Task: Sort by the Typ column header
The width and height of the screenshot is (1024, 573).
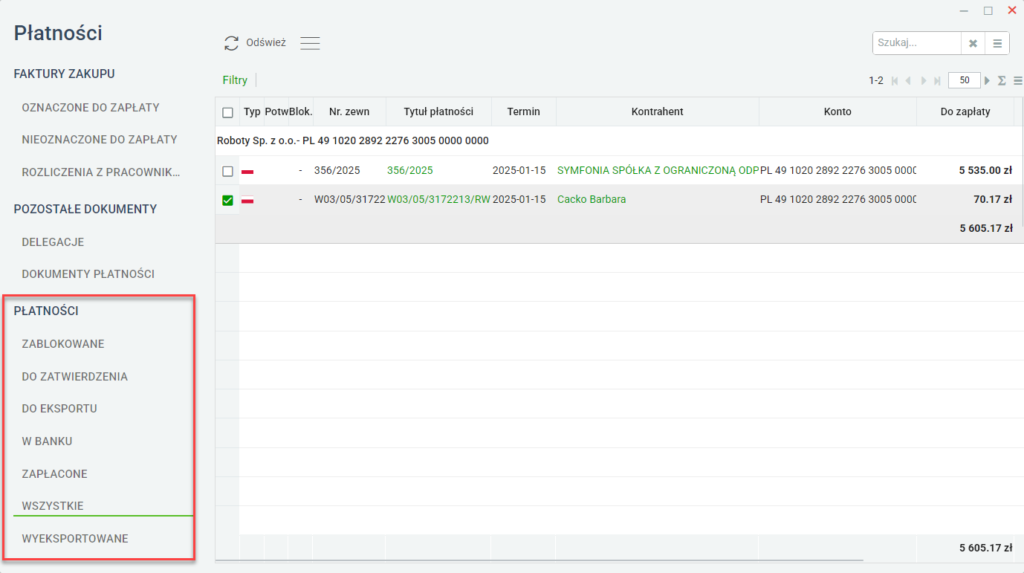Action: 252,112
